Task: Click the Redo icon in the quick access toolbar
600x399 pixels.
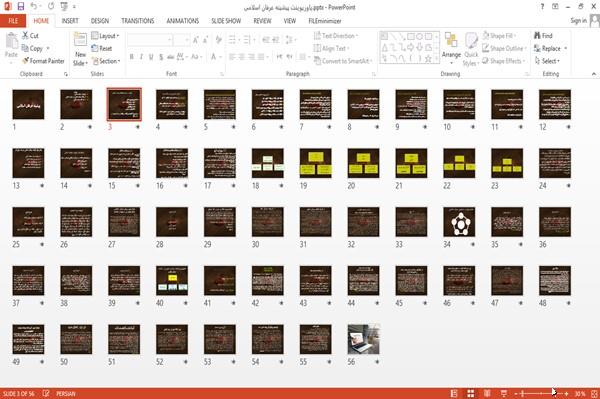Action: point(51,6)
